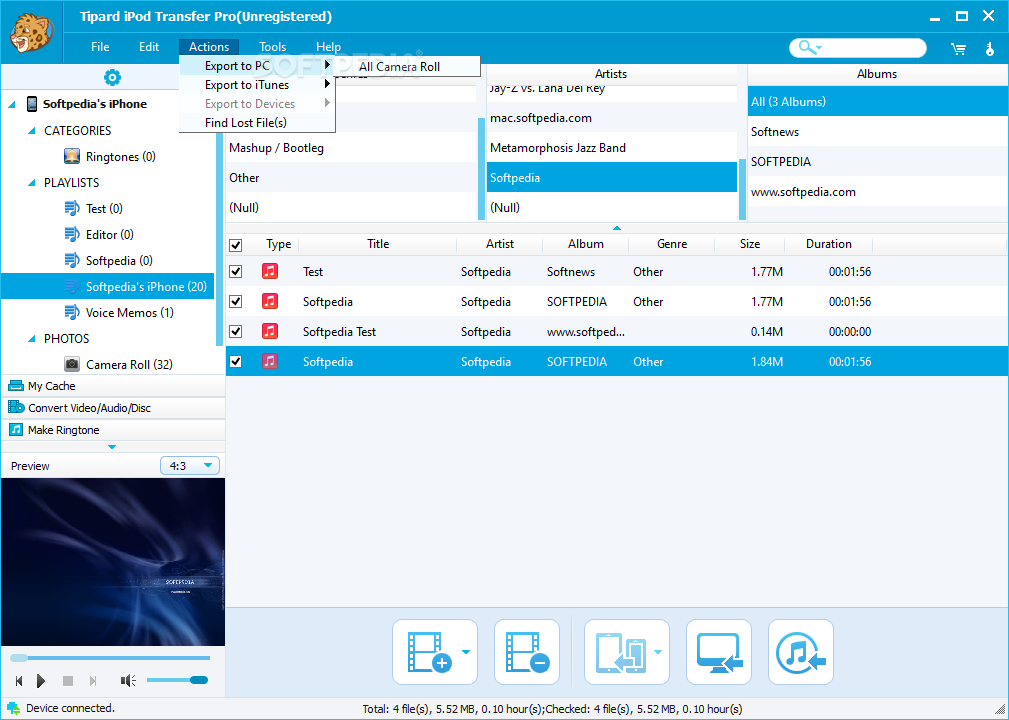Click the Ringtones category icon

click(72, 156)
